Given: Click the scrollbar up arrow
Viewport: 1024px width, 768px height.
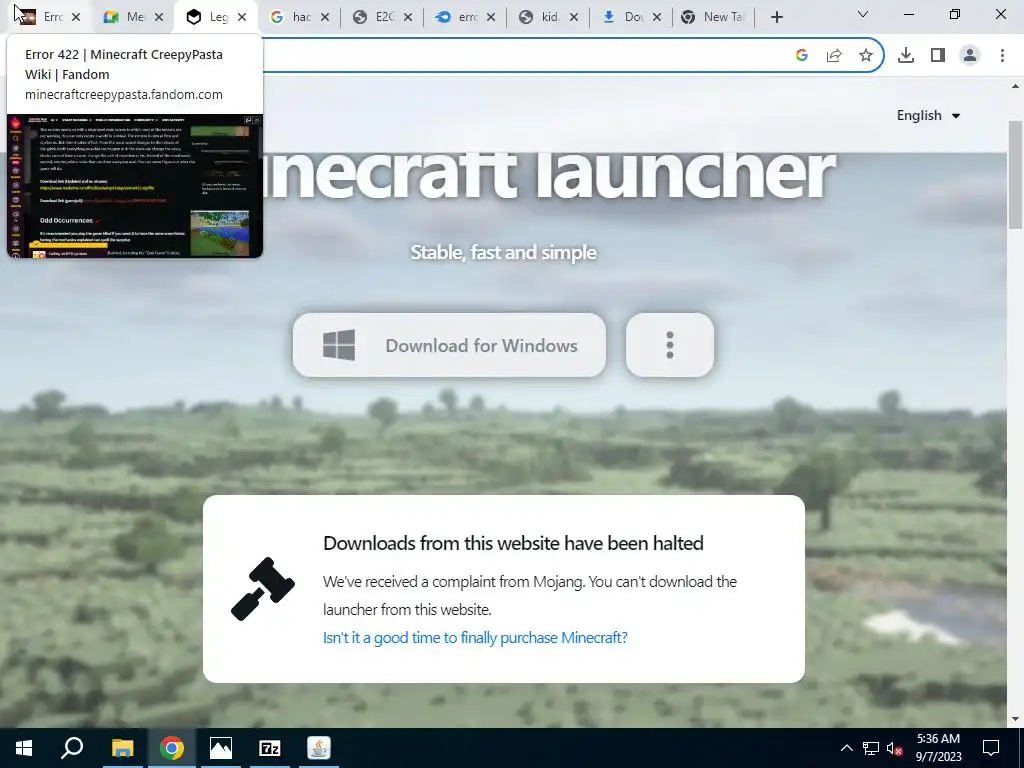Looking at the screenshot, I should click(x=1015, y=86).
